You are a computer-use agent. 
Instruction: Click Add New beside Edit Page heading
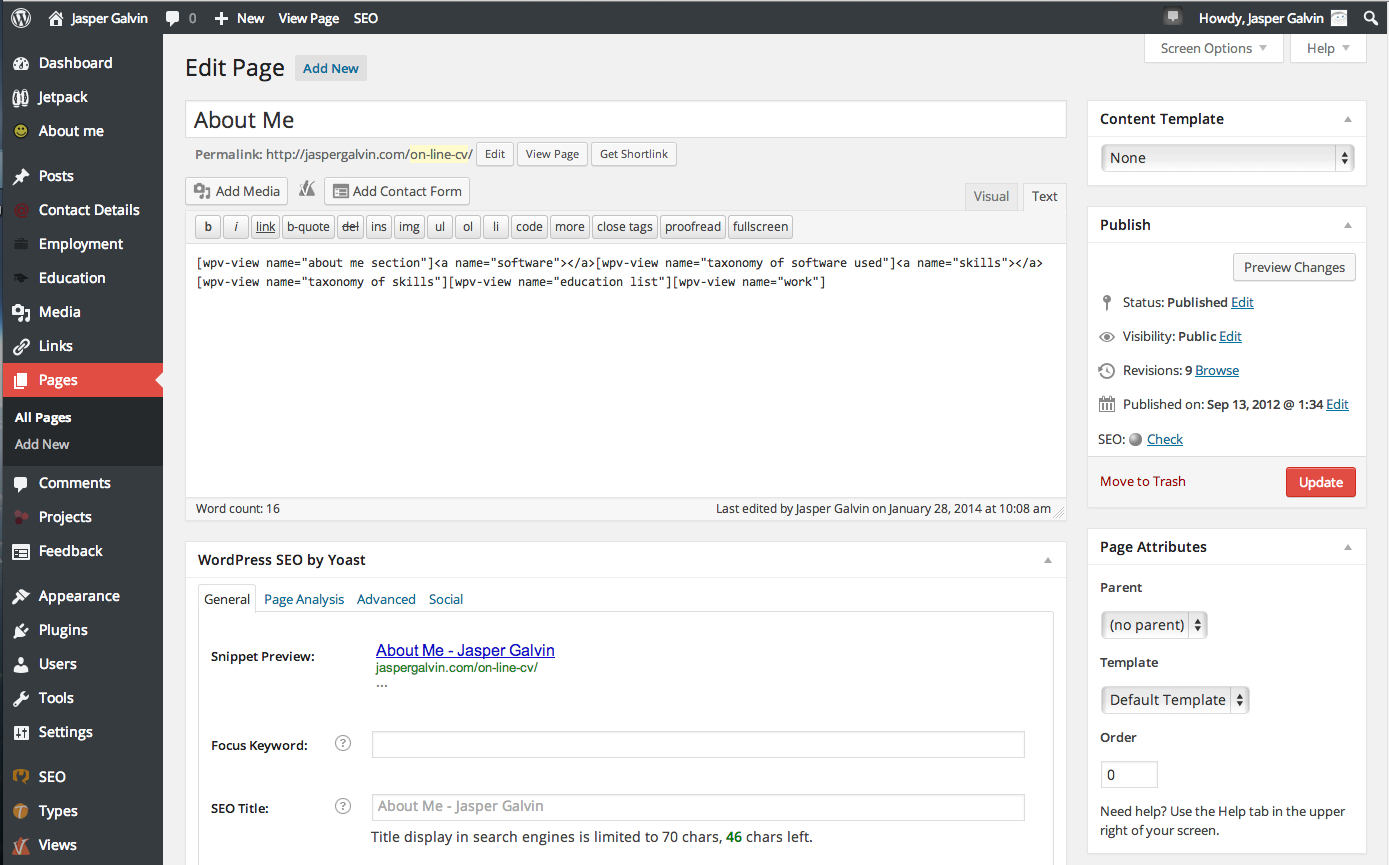pyautogui.click(x=331, y=68)
